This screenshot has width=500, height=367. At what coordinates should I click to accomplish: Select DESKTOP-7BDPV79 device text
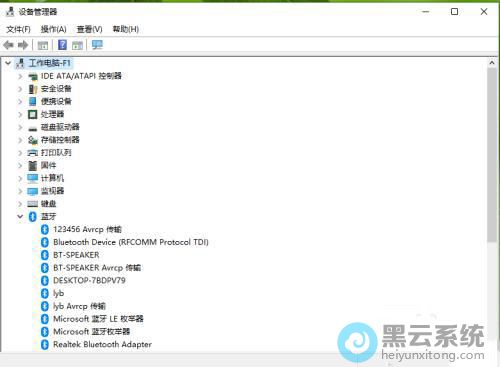(89, 280)
